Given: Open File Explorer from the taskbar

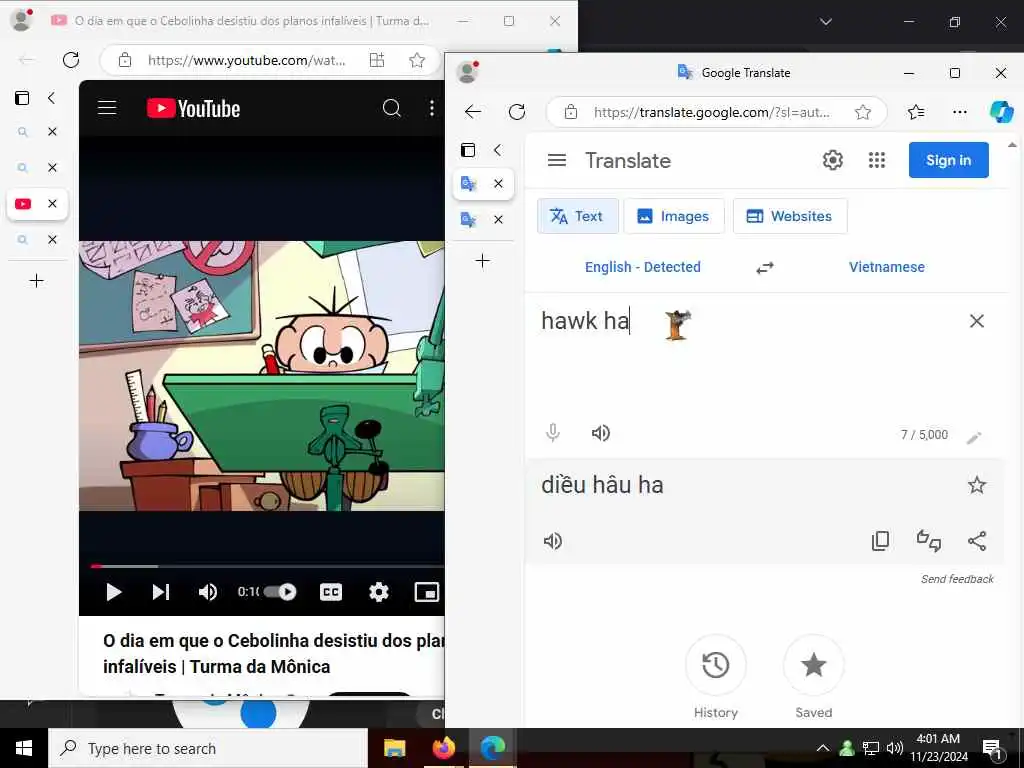Looking at the screenshot, I should [394, 748].
